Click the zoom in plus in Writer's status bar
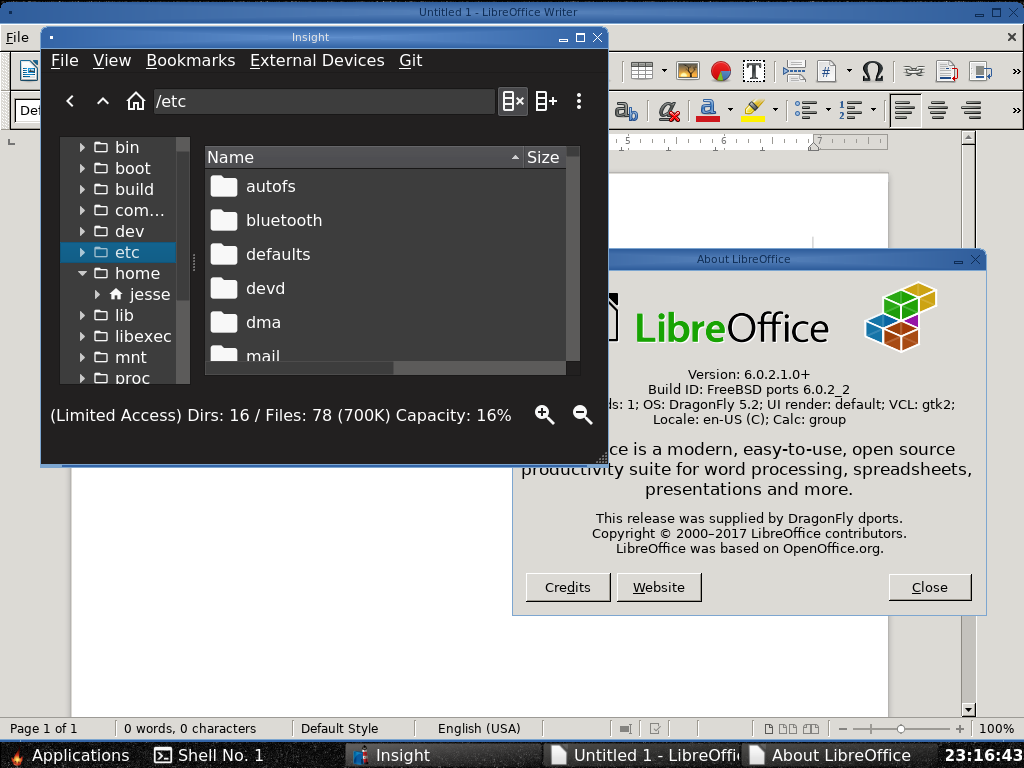Image resolution: width=1024 pixels, height=768 pixels. click(959, 729)
